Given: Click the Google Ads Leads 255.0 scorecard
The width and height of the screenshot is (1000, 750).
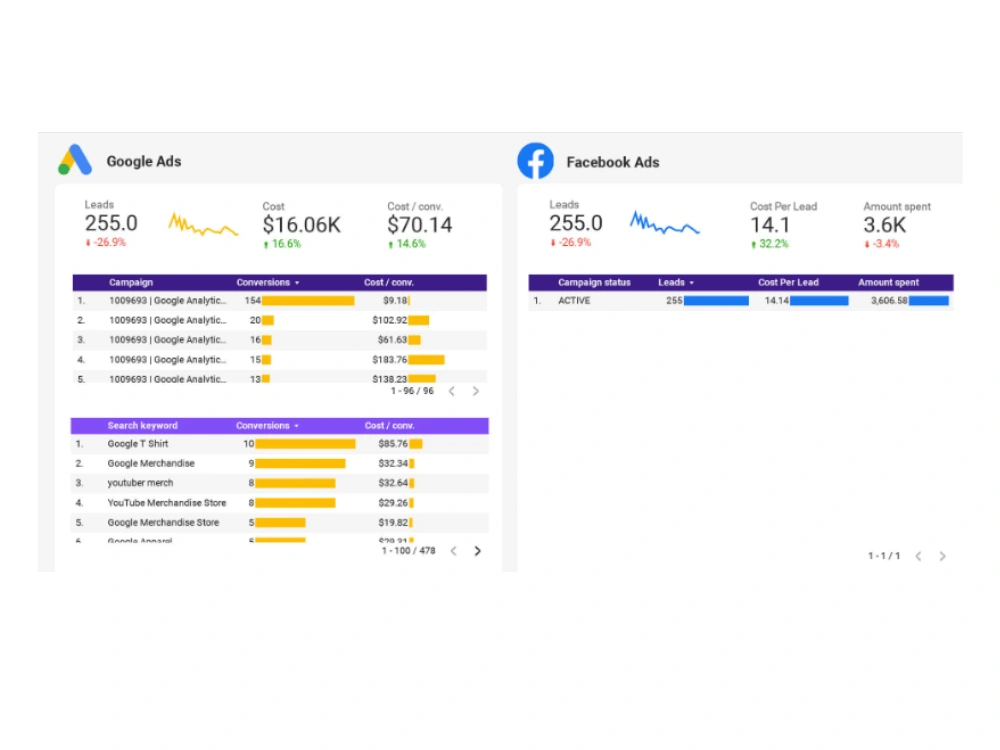Looking at the screenshot, I should click(111, 223).
